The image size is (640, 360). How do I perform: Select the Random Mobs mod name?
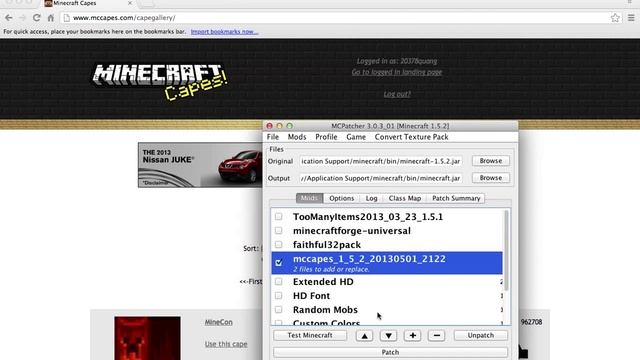[325, 310]
